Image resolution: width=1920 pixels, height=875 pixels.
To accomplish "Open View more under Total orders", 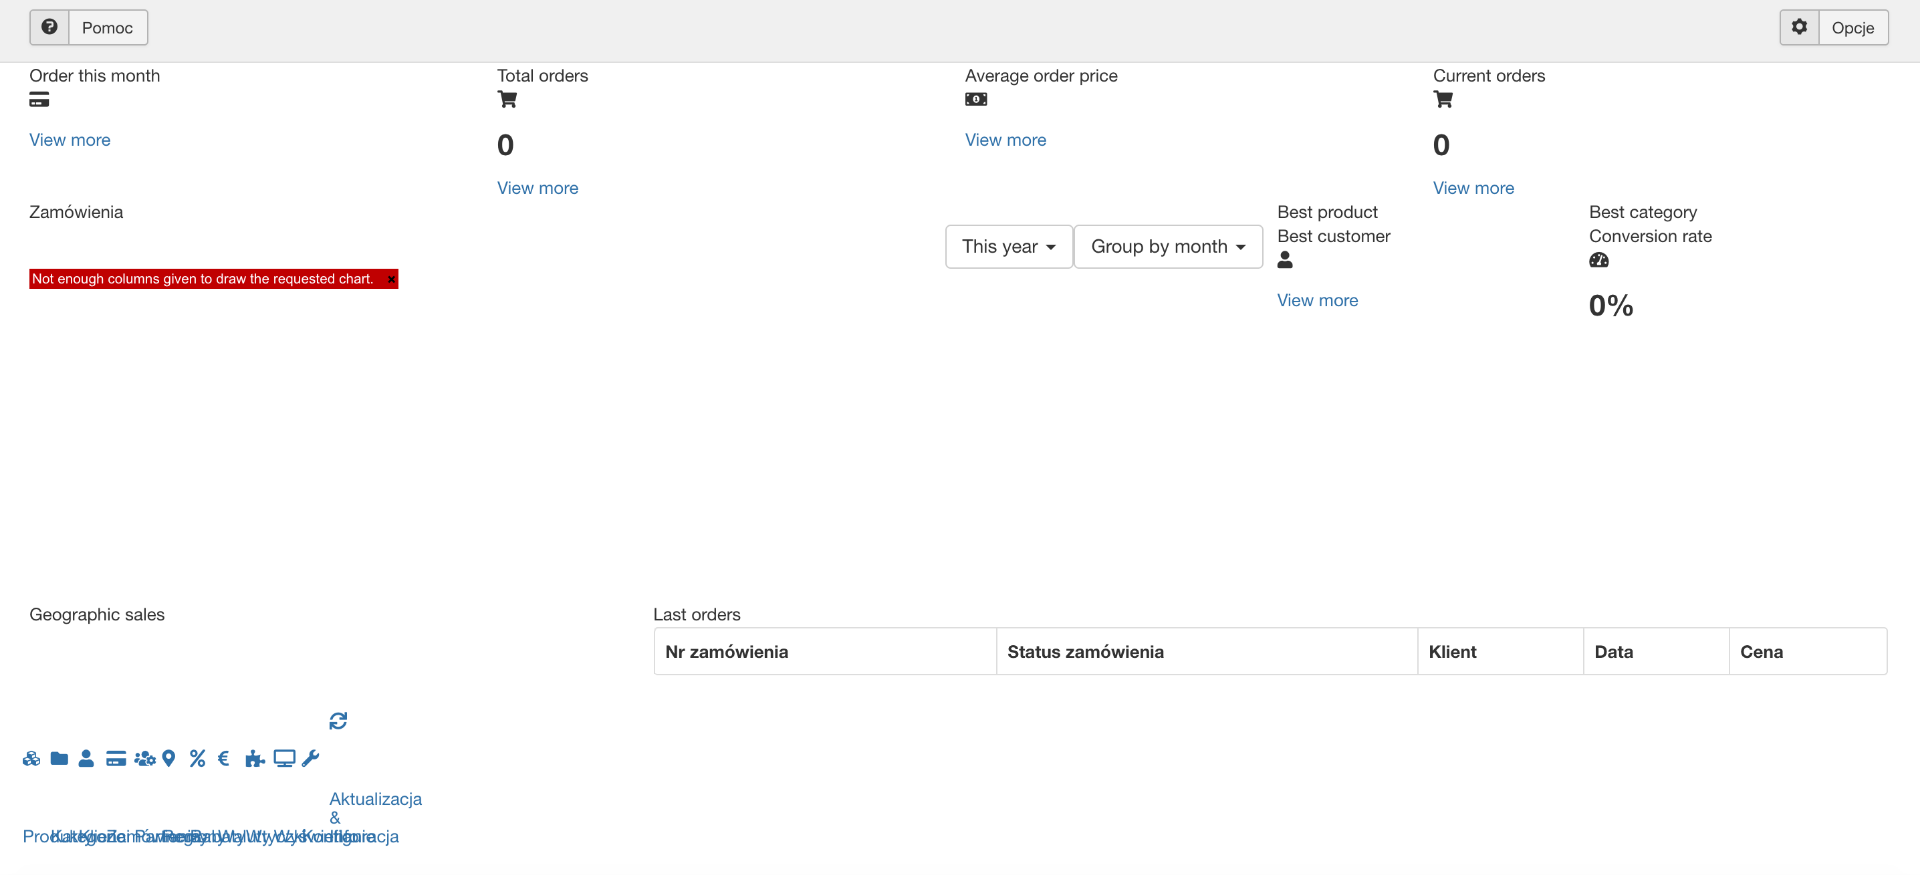I will 537,188.
